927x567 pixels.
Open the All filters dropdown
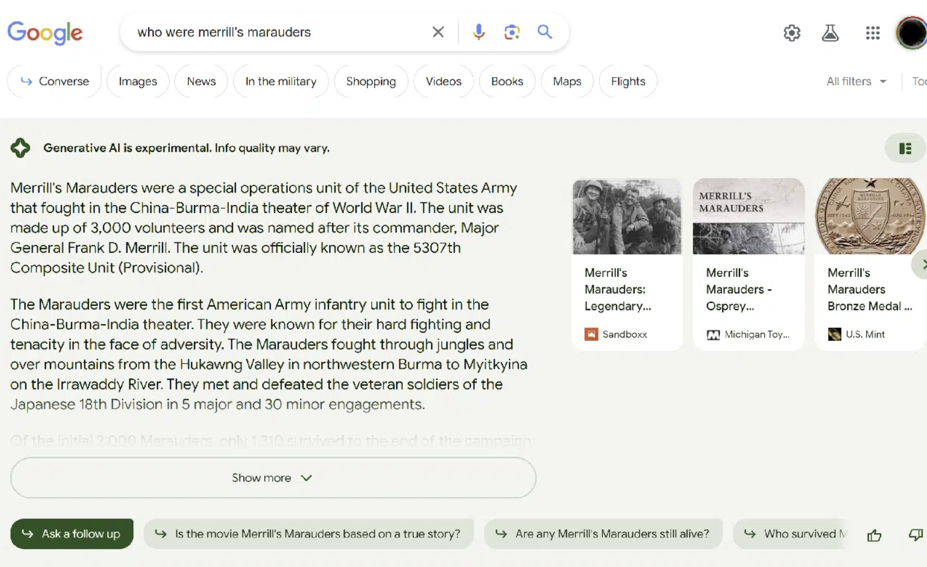tap(856, 82)
